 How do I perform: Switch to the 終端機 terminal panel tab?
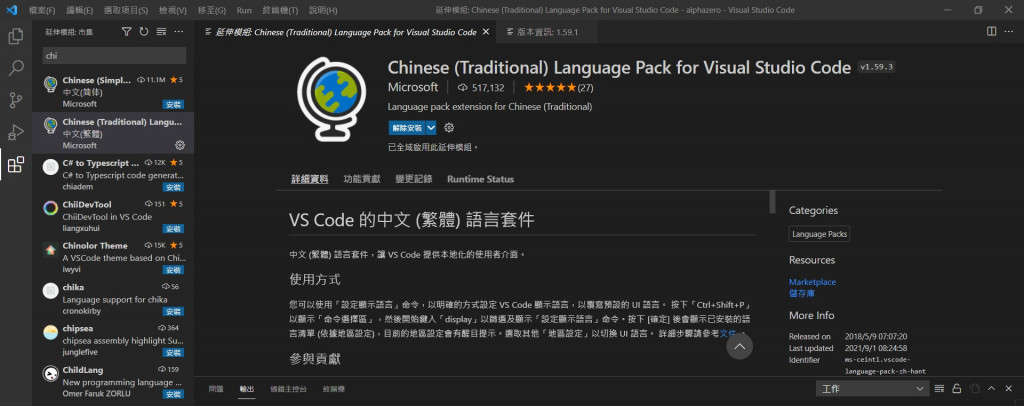(334, 389)
